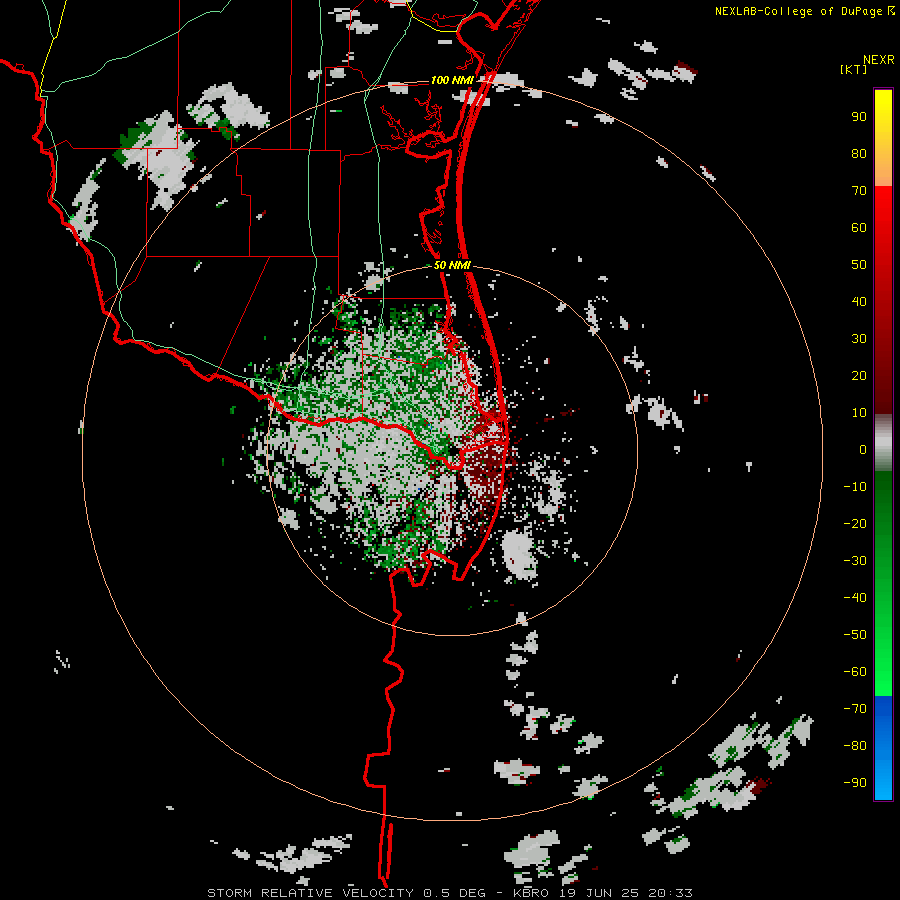Click the -10 knots scale label
The image size is (900, 900).
[855, 487]
